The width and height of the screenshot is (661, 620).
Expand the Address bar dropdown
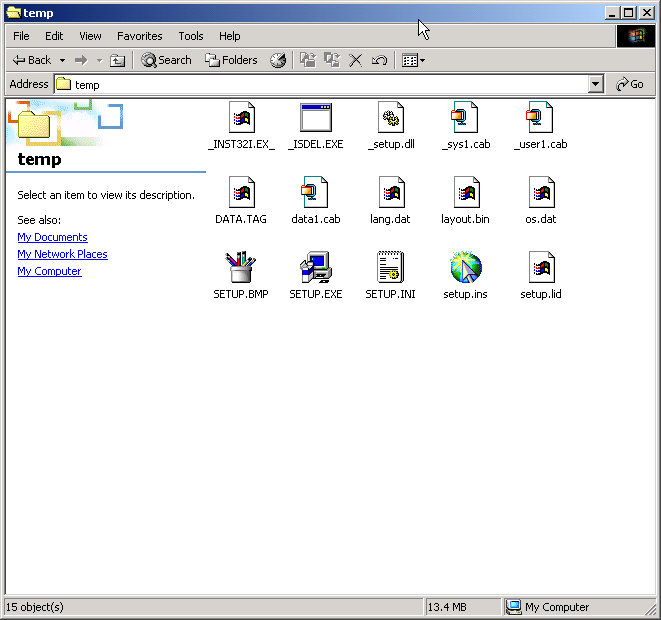coord(596,85)
